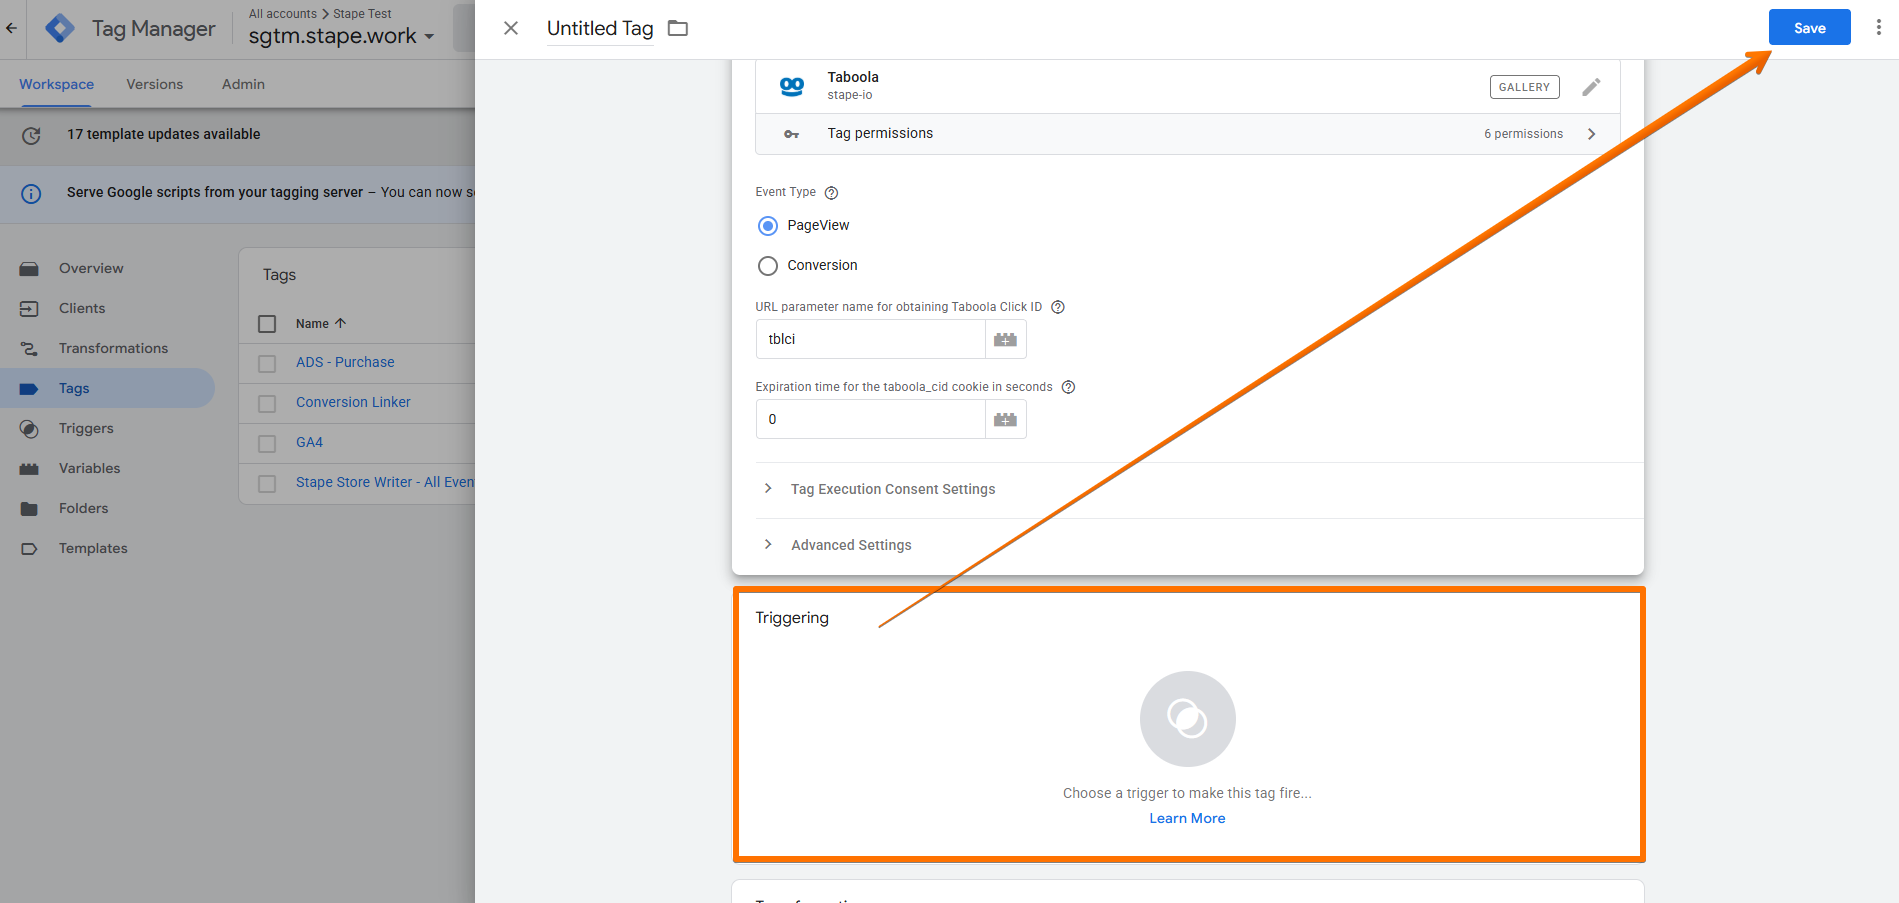
Task: Click the 6 permissions text
Action: 1523,134
